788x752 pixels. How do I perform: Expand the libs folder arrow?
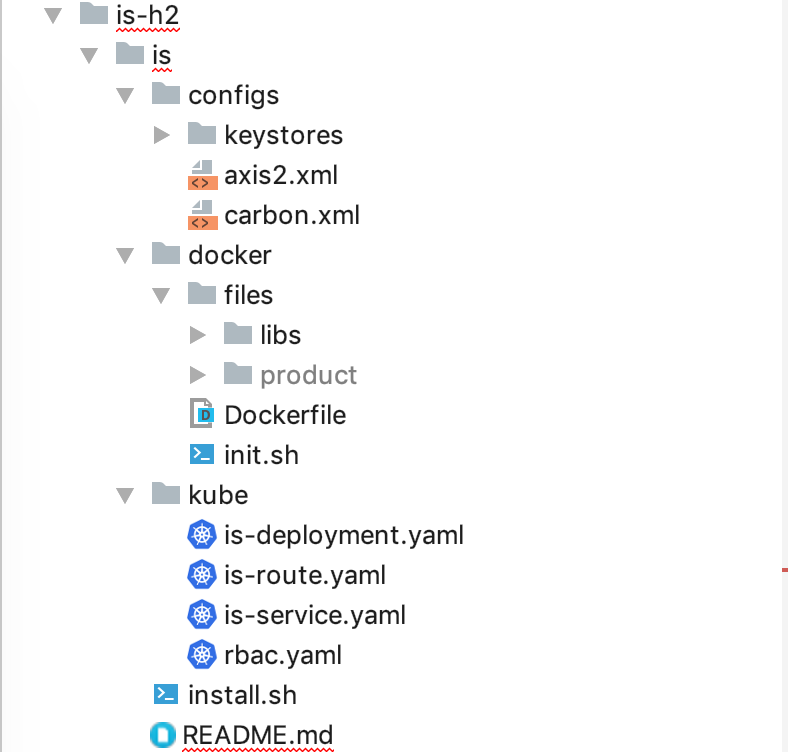coord(198,335)
